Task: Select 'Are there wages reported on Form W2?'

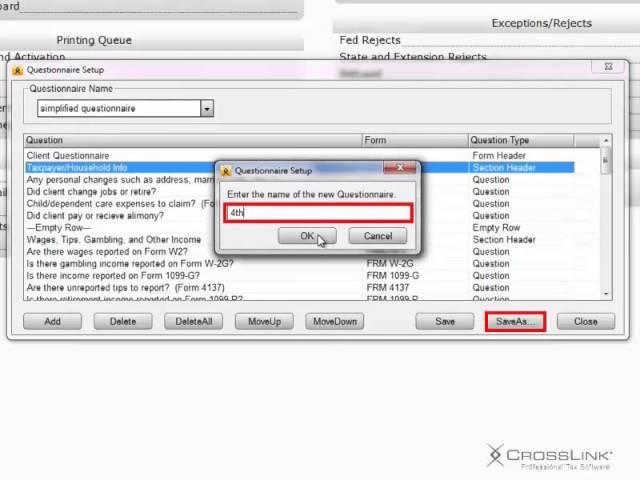Action: pos(300,251)
